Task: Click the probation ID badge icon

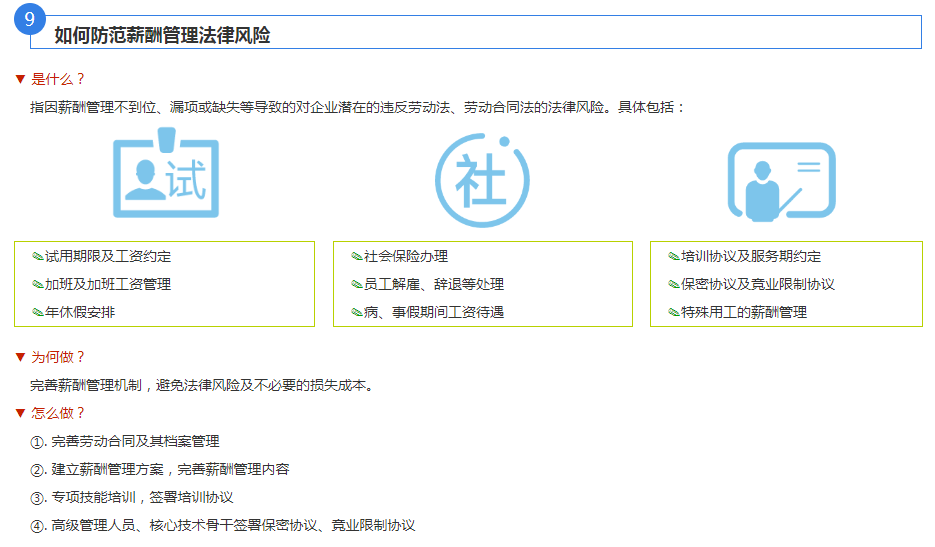Action: [165, 176]
